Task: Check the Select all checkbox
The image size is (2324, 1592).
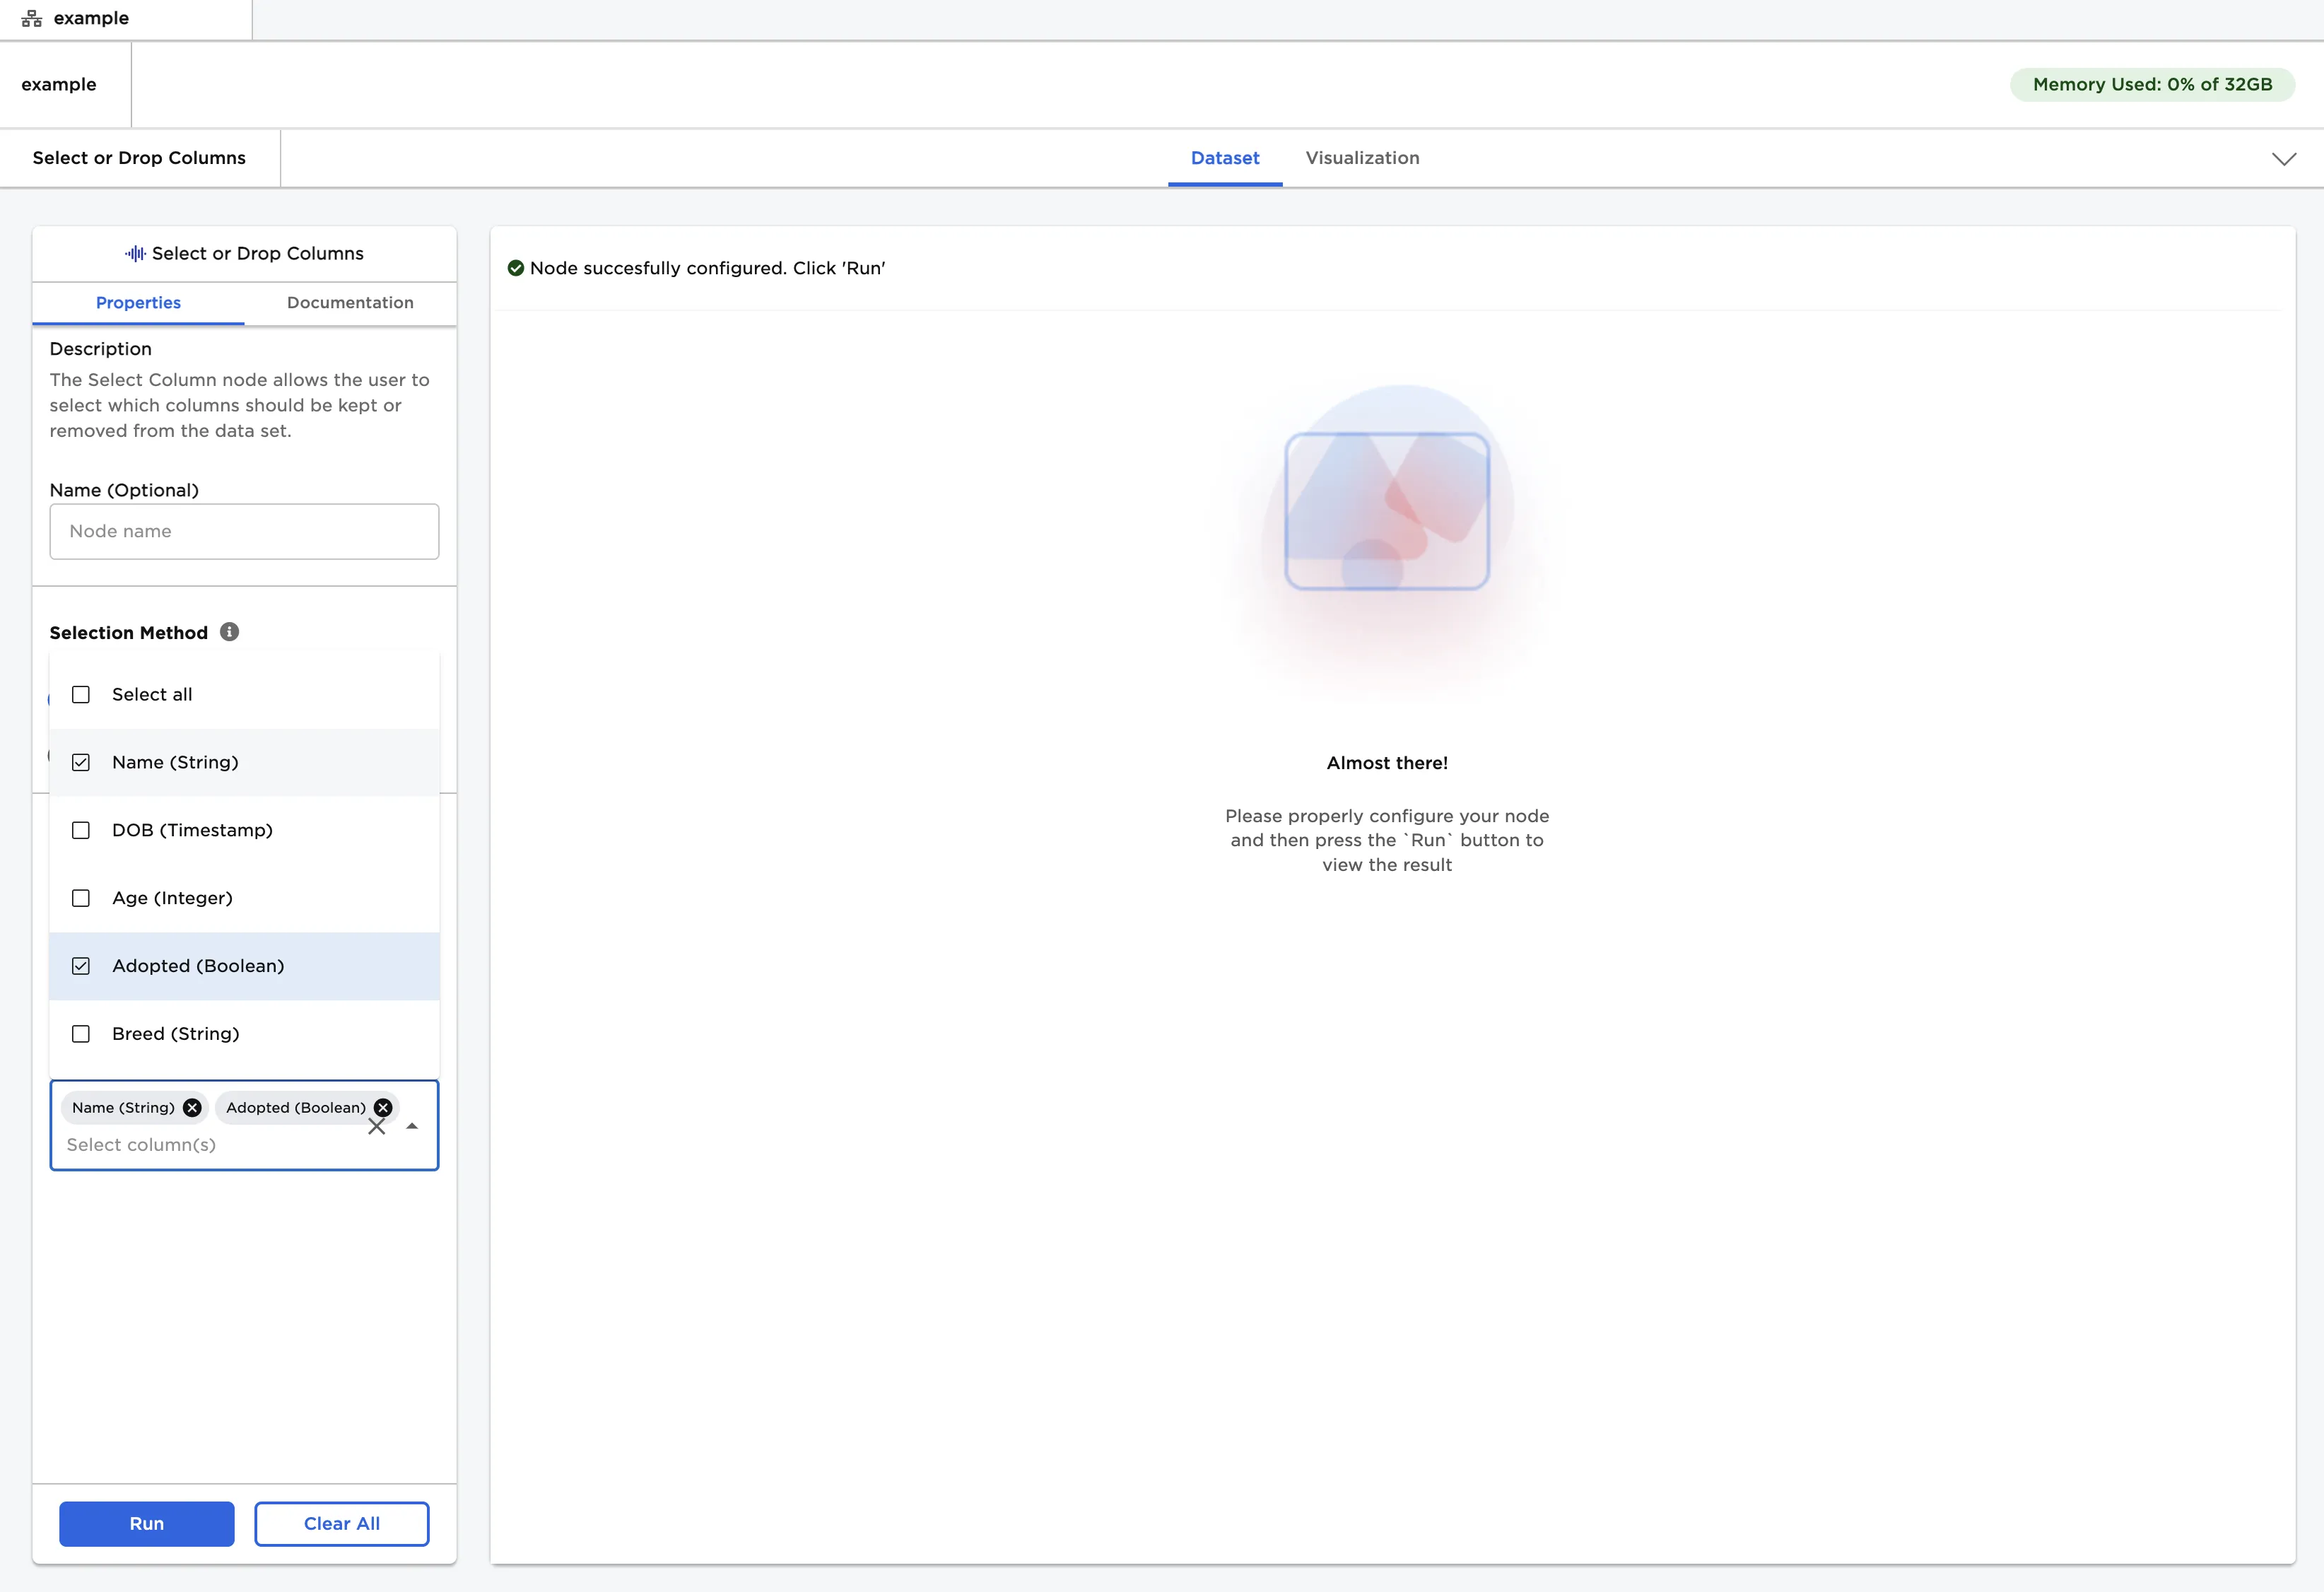Action: coord(81,695)
